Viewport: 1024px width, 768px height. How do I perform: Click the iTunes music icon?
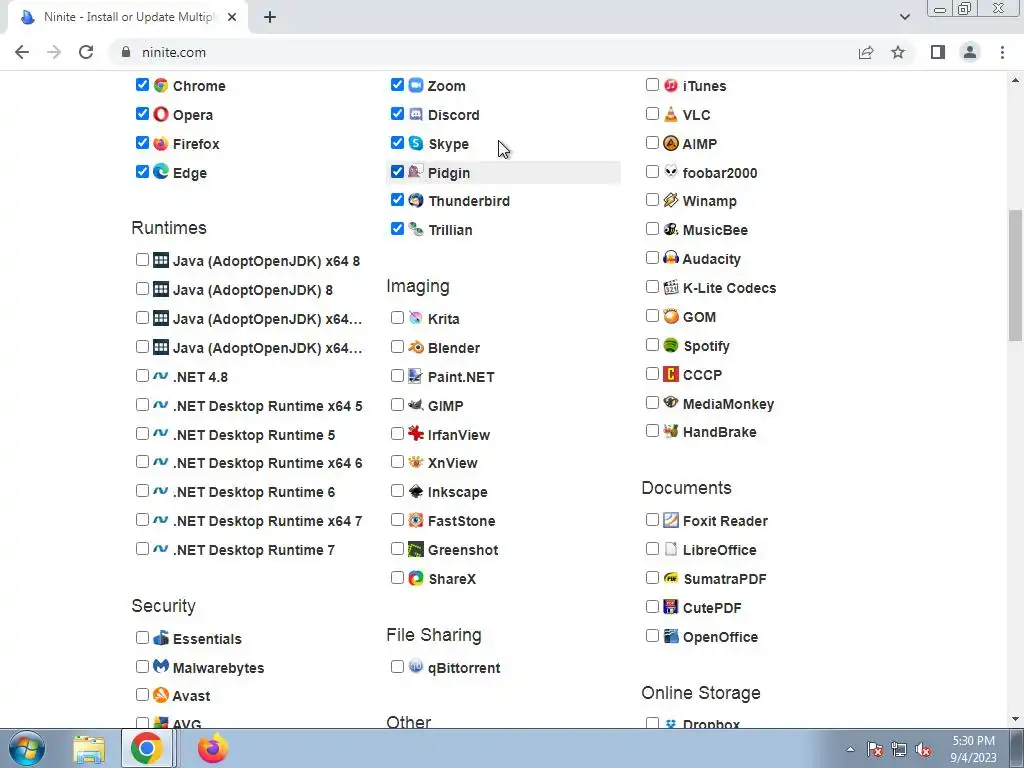coord(671,85)
